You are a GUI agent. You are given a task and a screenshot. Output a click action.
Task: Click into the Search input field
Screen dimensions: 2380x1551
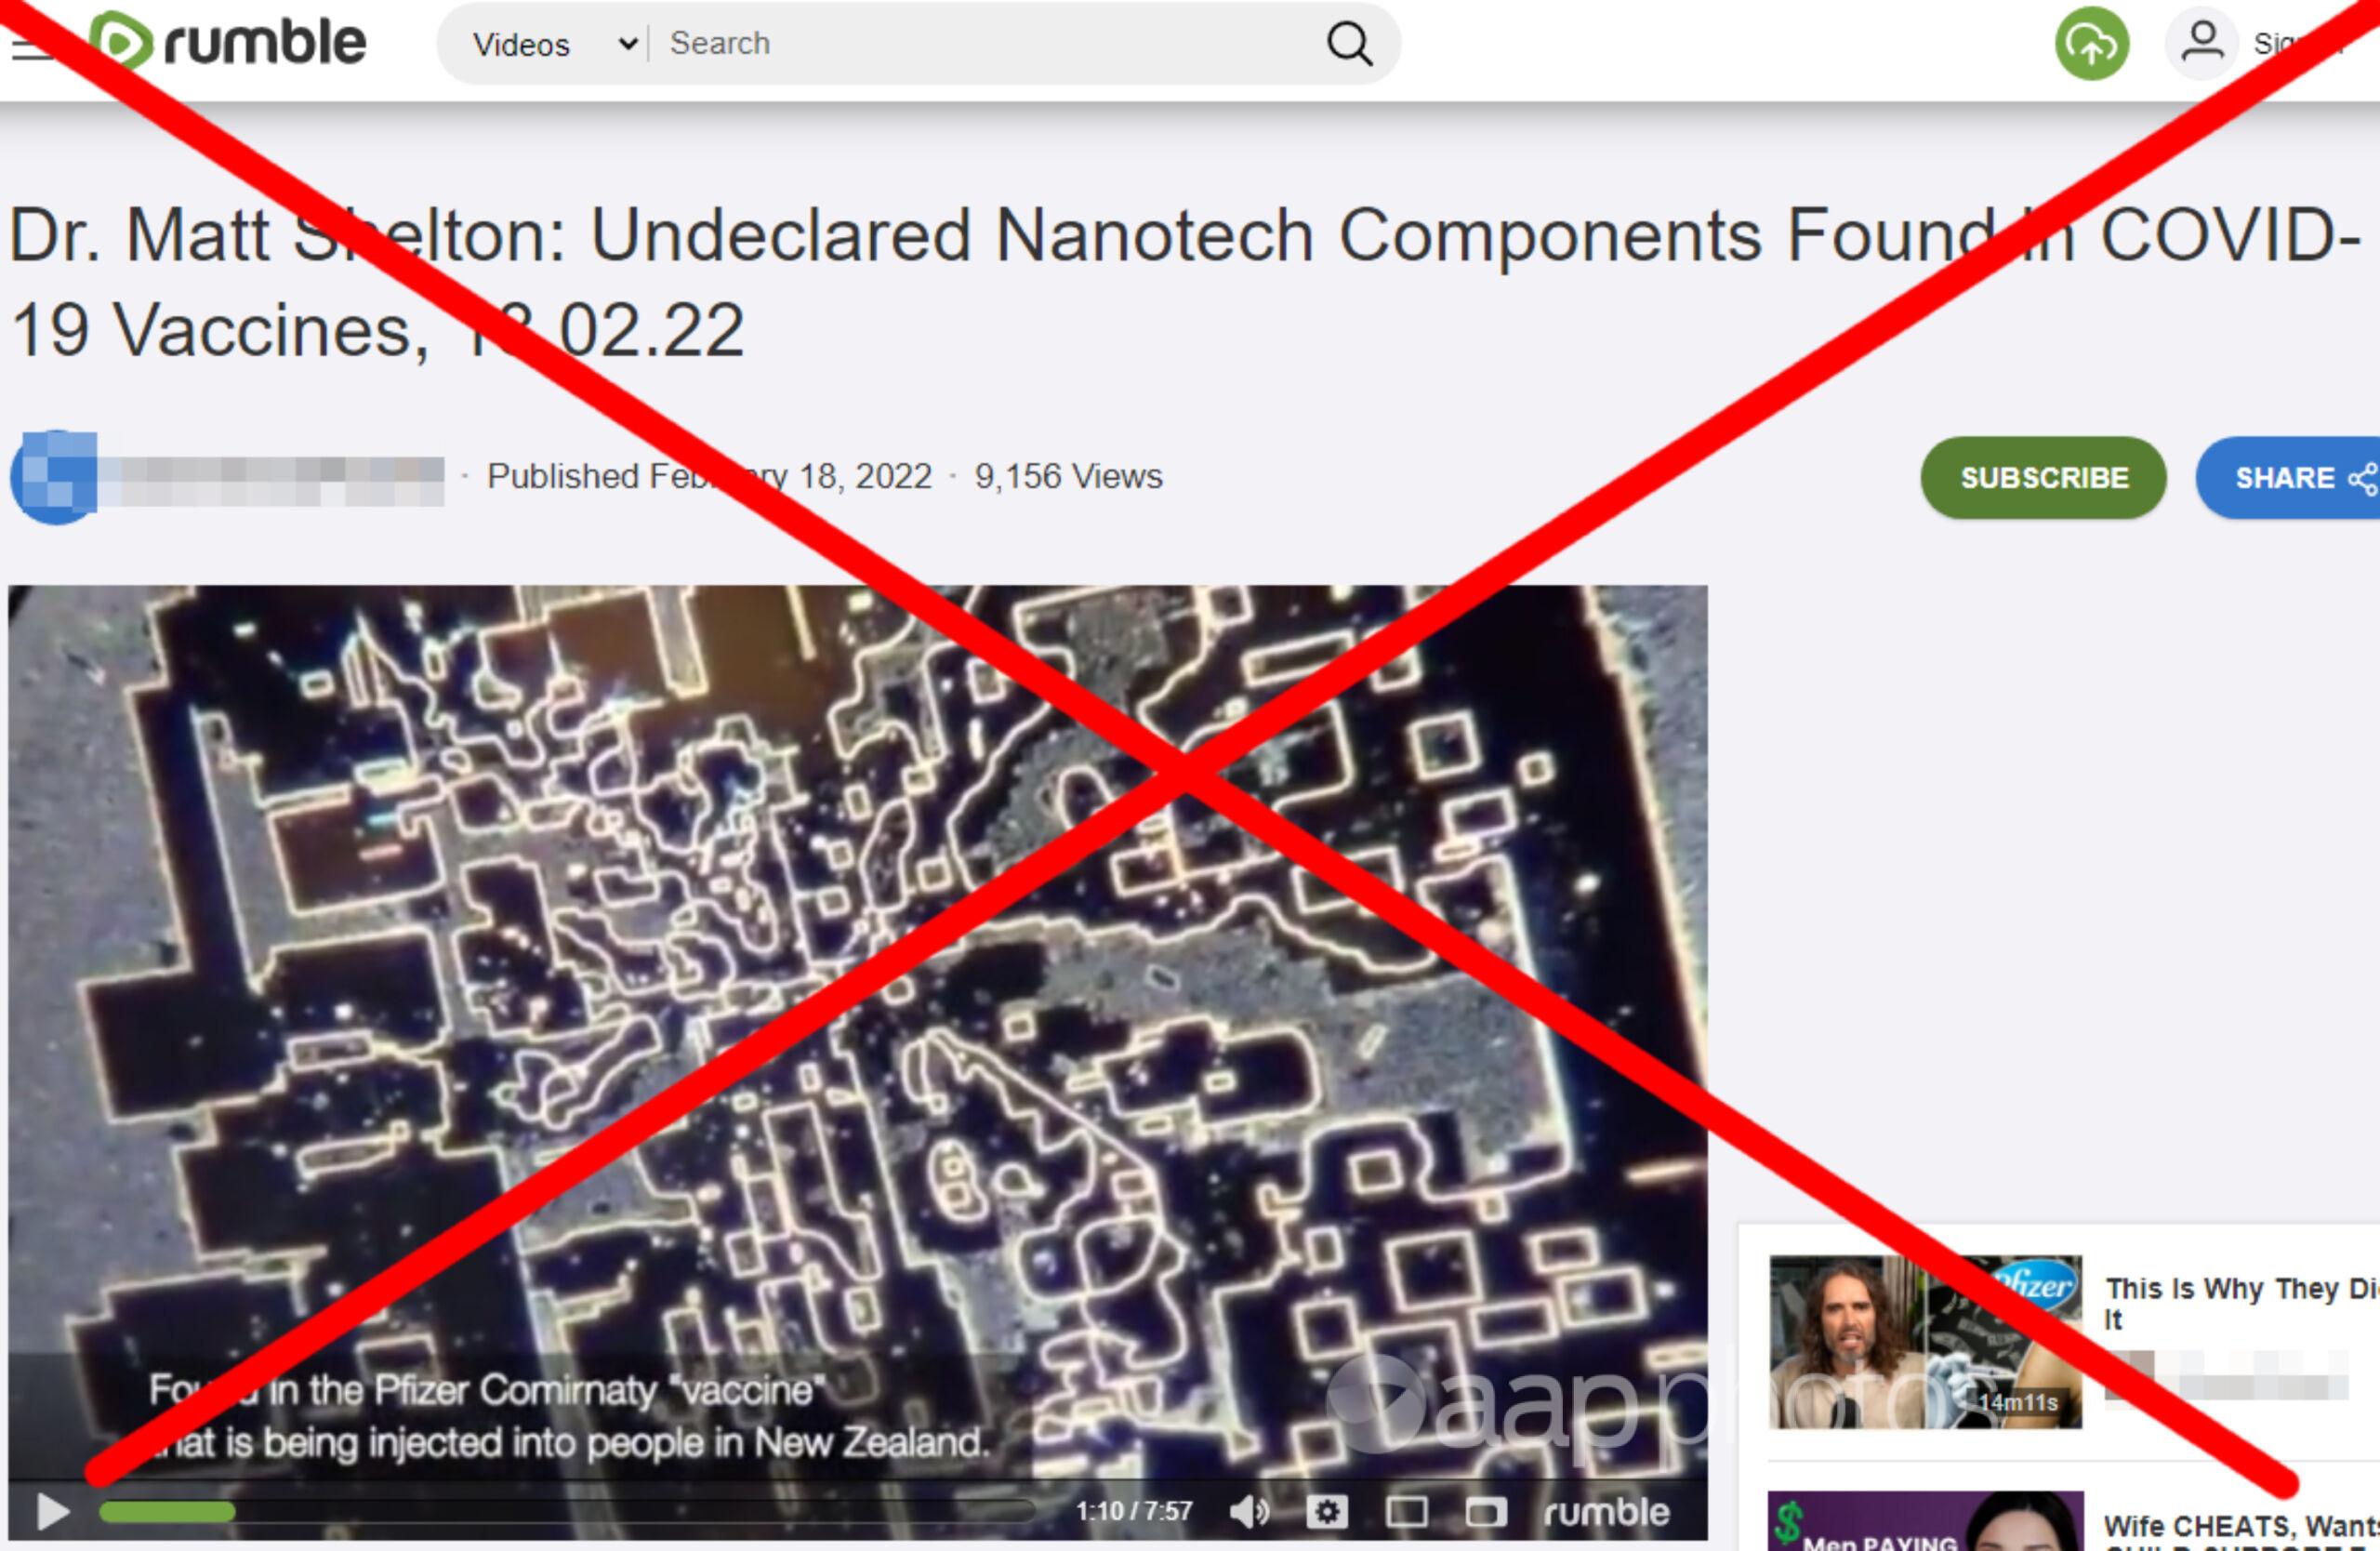985,44
